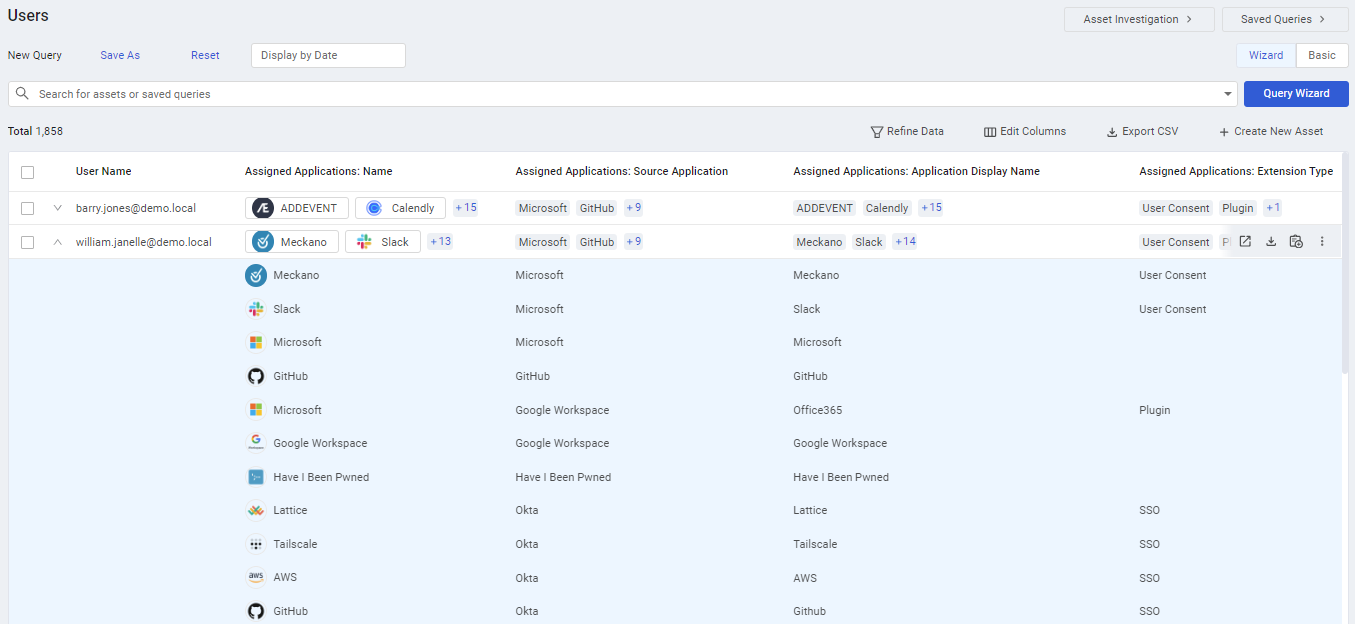Click the clipboard-plus icon in william.janelle row
The height and width of the screenshot is (624, 1355).
coord(1296,241)
